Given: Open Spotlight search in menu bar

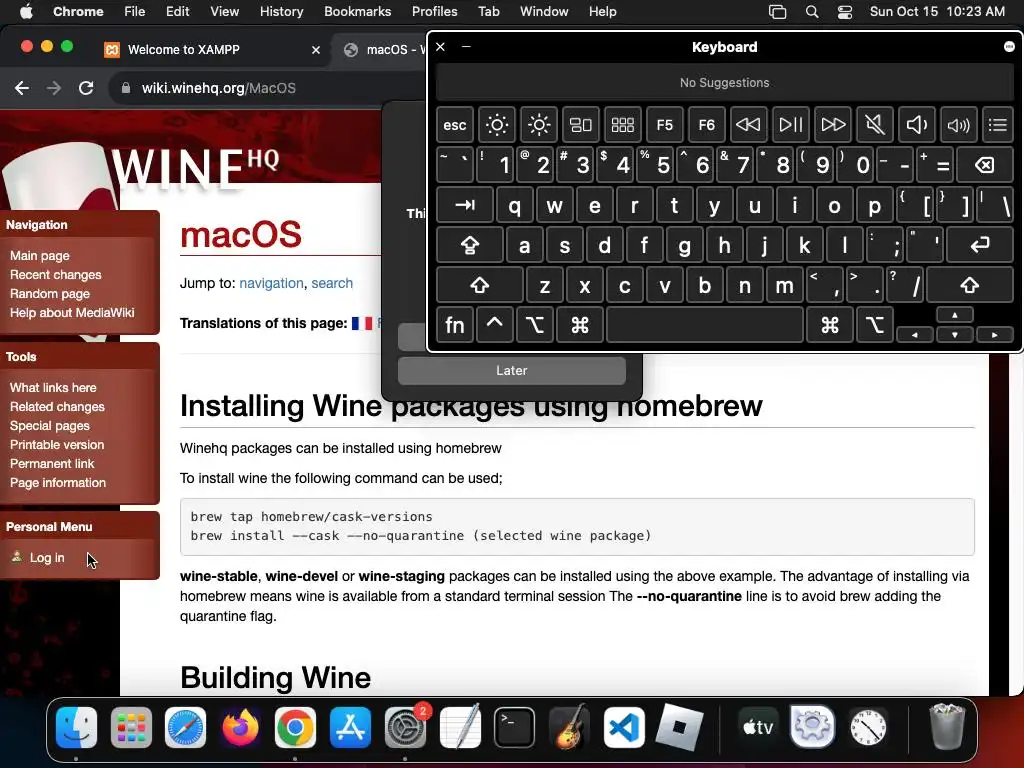Looking at the screenshot, I should point(812,11).
